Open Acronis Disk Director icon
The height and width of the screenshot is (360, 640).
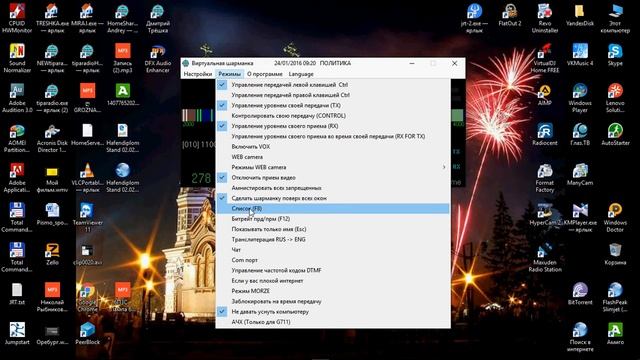point(52,138)
